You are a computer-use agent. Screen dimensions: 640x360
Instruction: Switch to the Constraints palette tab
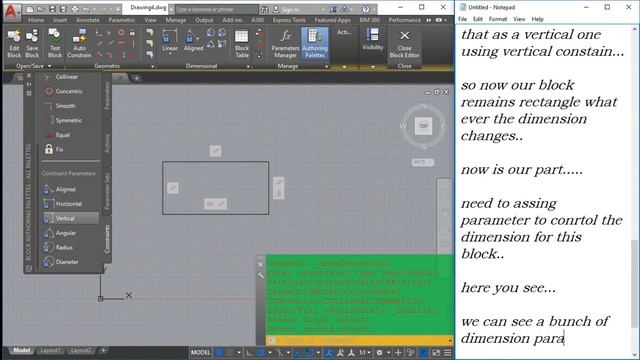coord(107,238)
